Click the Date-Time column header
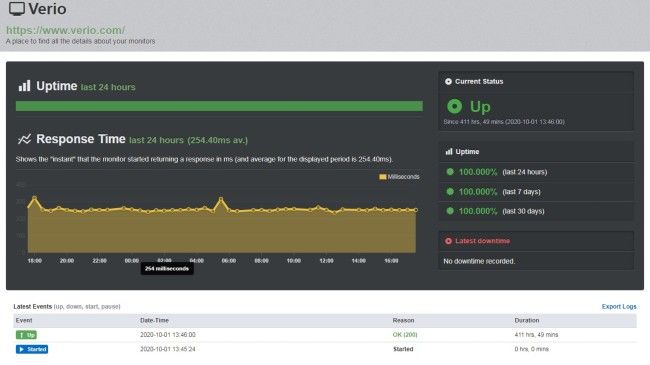 pyautogui.click(x=154, y=321)
